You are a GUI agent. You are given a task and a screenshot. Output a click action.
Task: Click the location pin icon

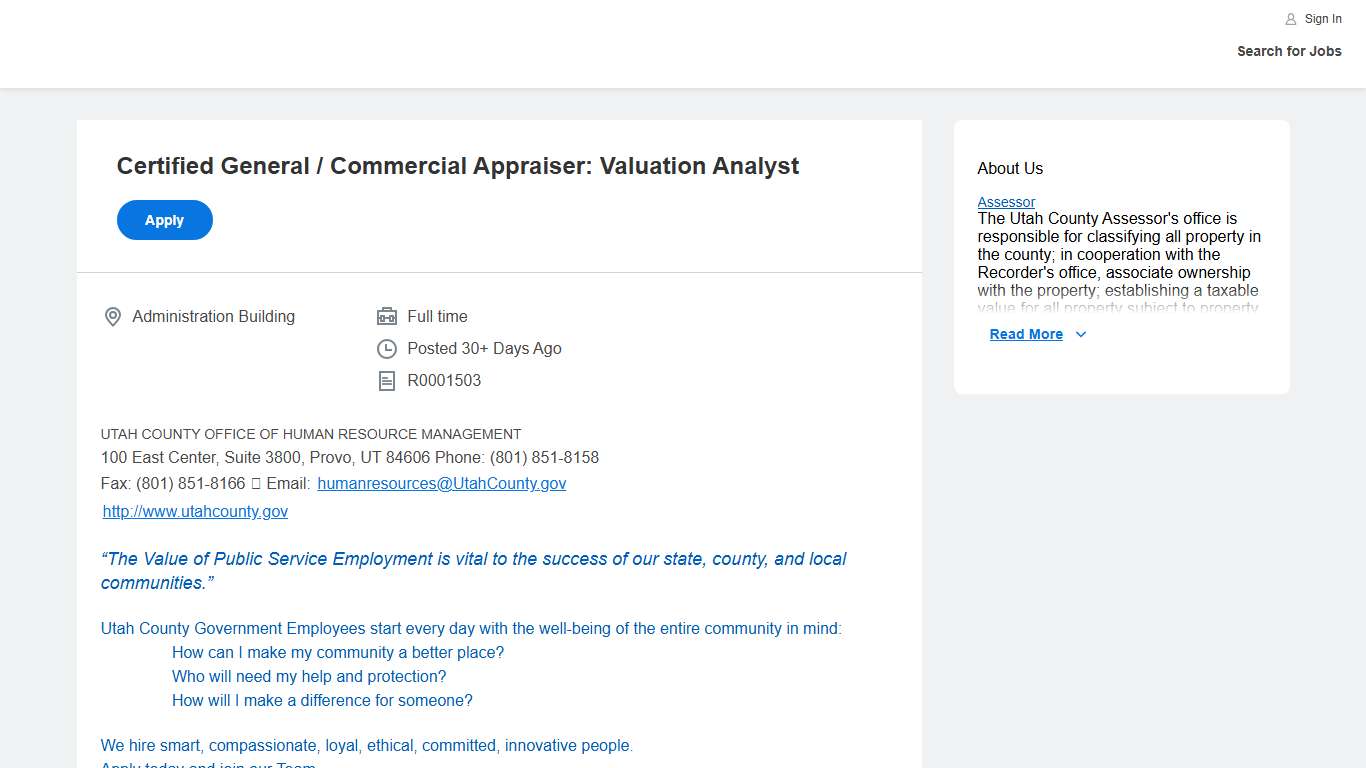click(113, 317)
